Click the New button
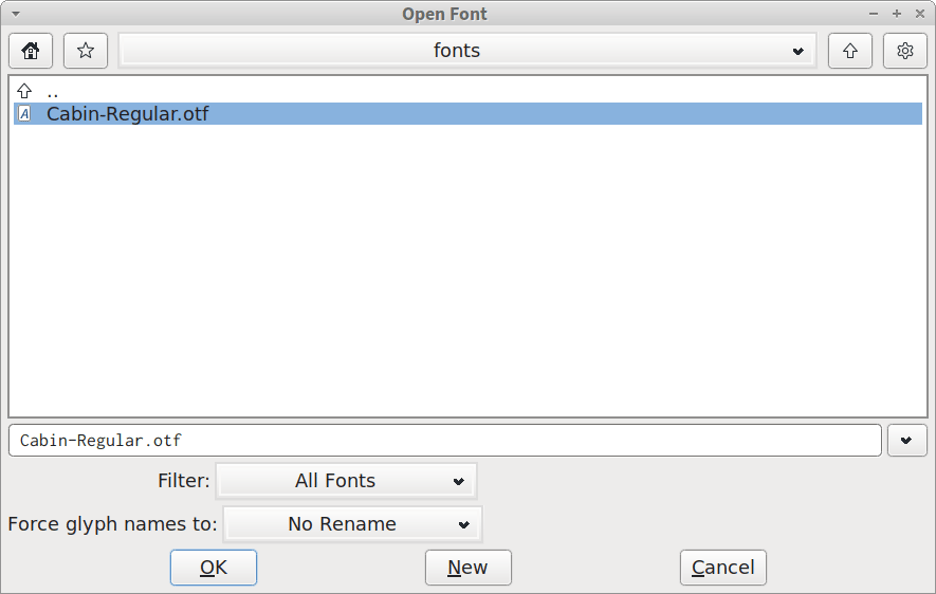This screenshot has width=936, height=594. (x=467, y=567)
